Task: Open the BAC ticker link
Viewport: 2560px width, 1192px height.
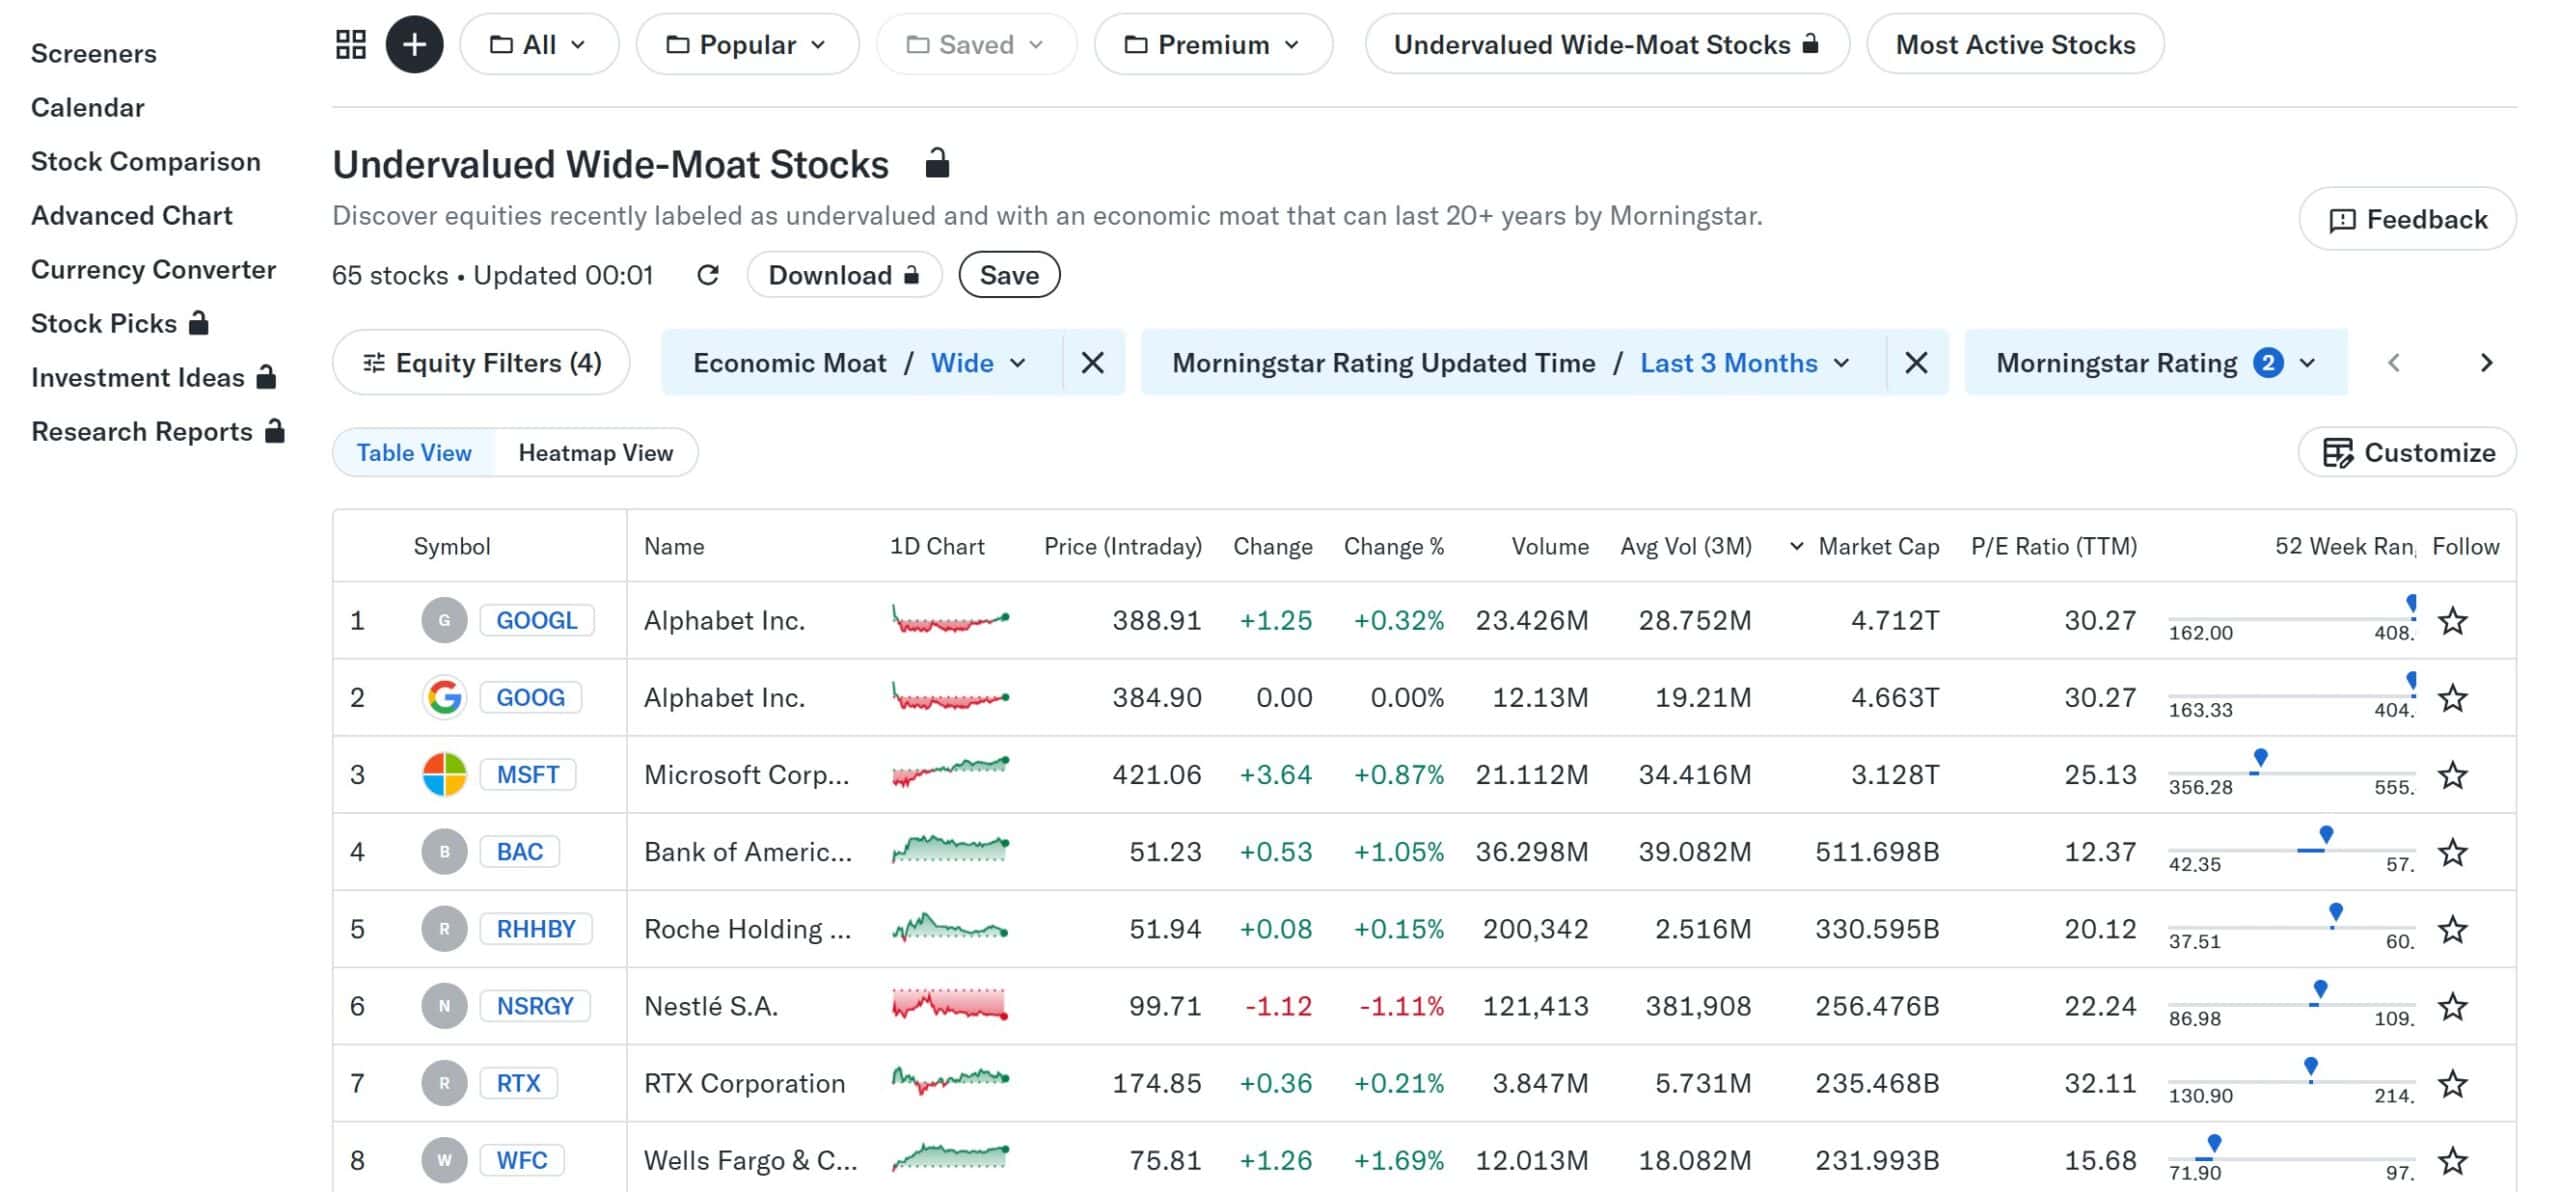Action: 520,852
